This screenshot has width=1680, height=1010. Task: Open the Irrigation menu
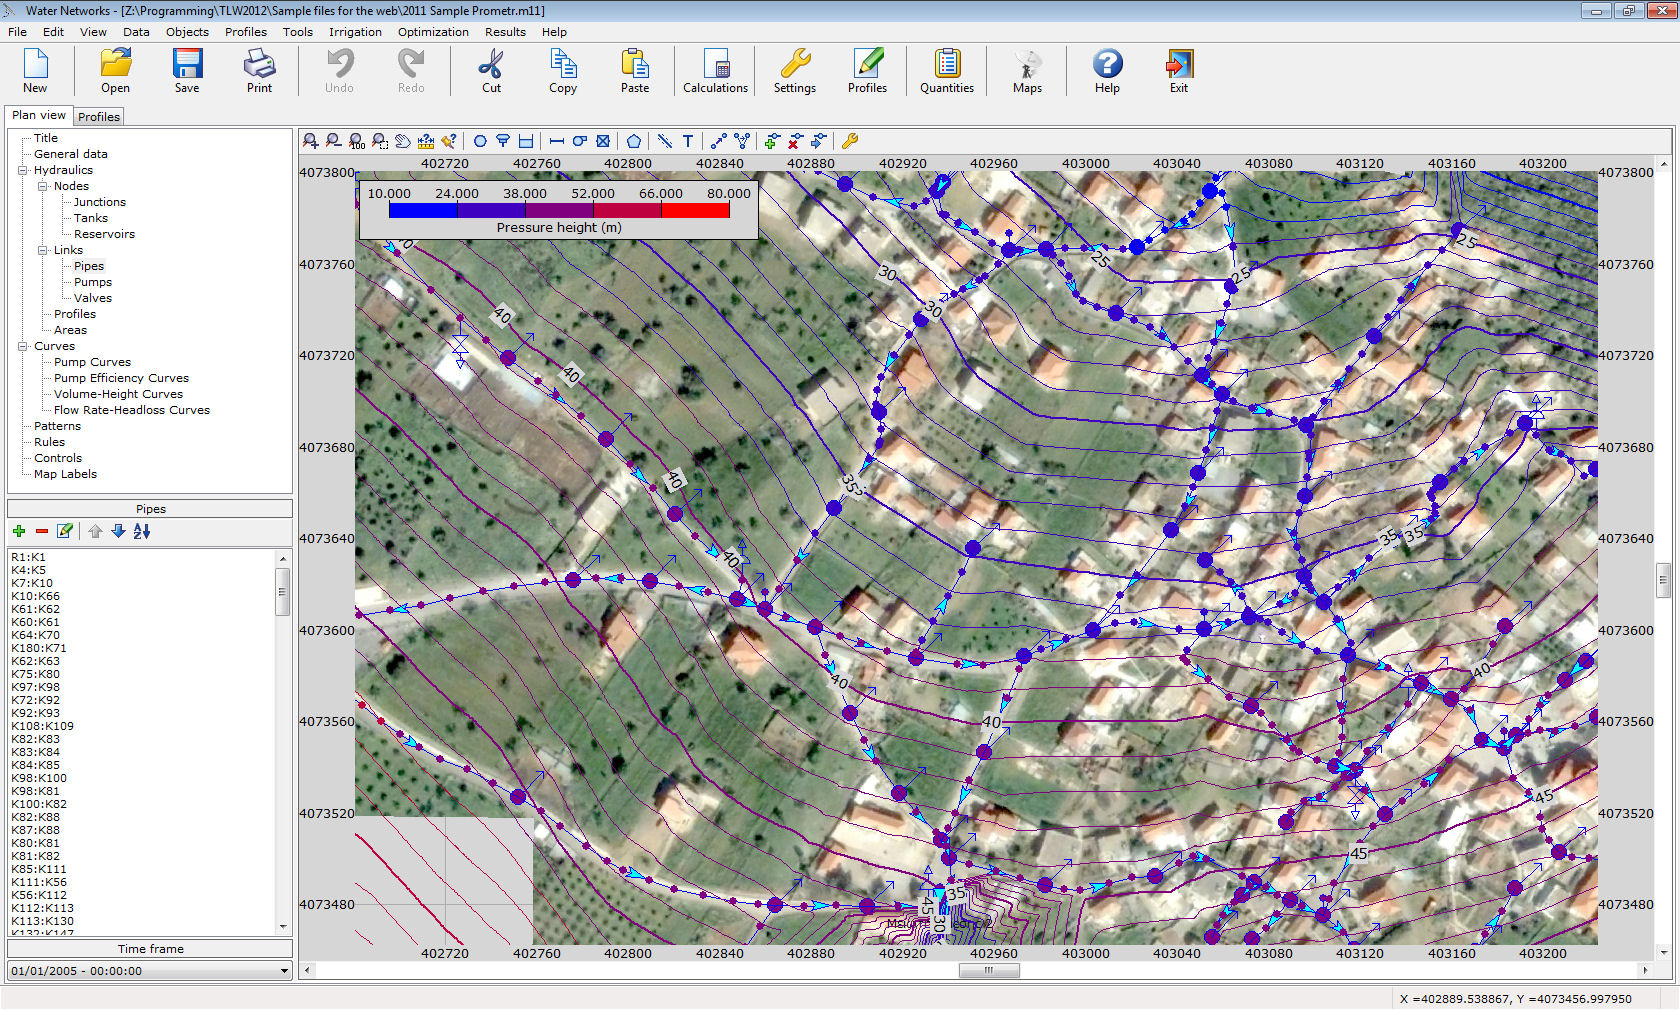tap(355, 32)
